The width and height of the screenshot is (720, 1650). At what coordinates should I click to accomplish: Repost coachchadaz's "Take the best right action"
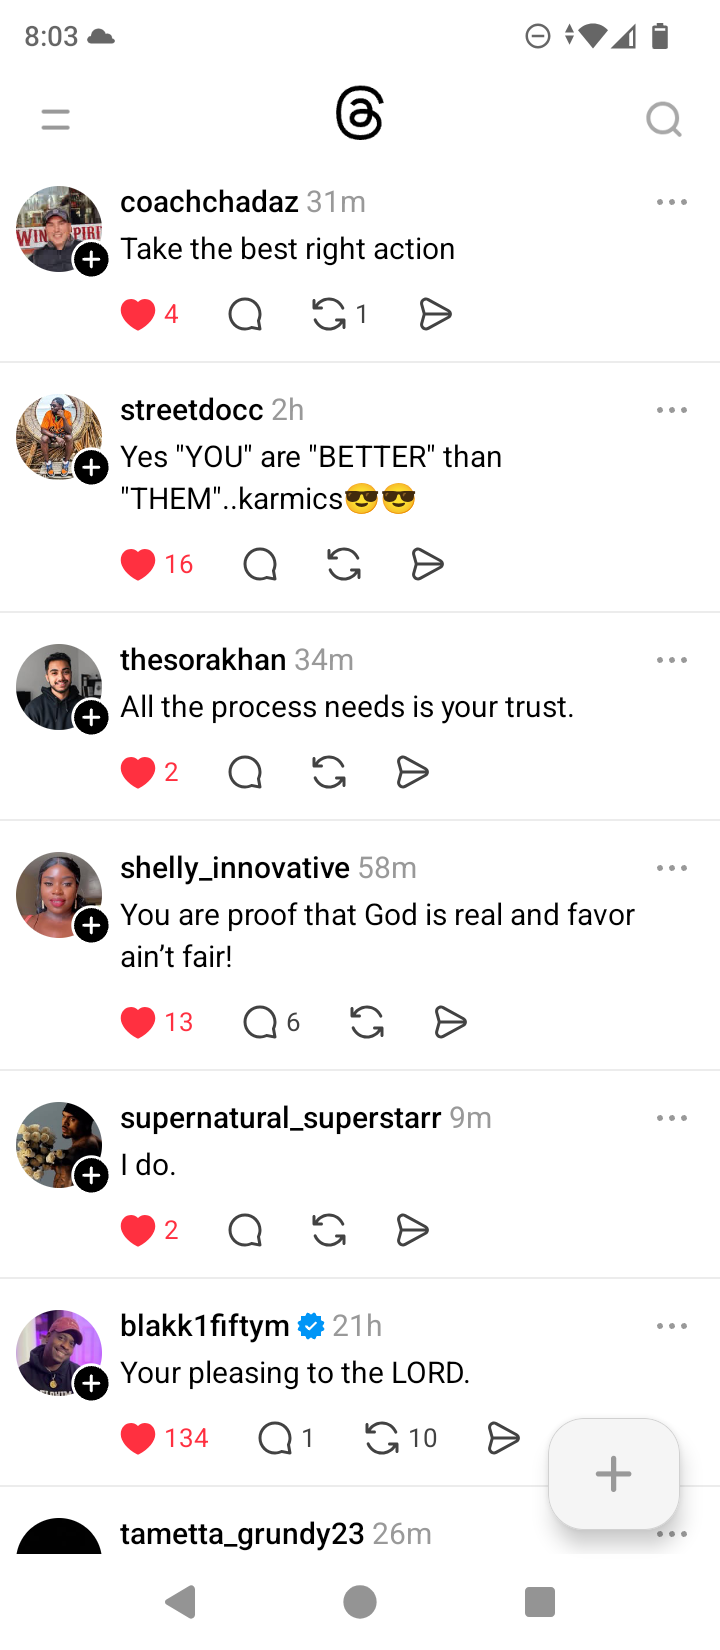click(329, 315)
